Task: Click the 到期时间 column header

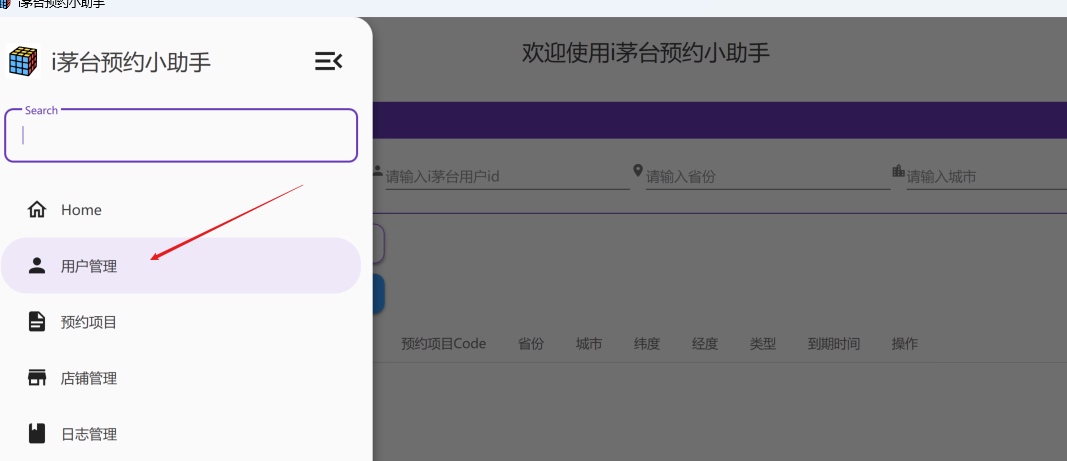Action: coord(834,344)
